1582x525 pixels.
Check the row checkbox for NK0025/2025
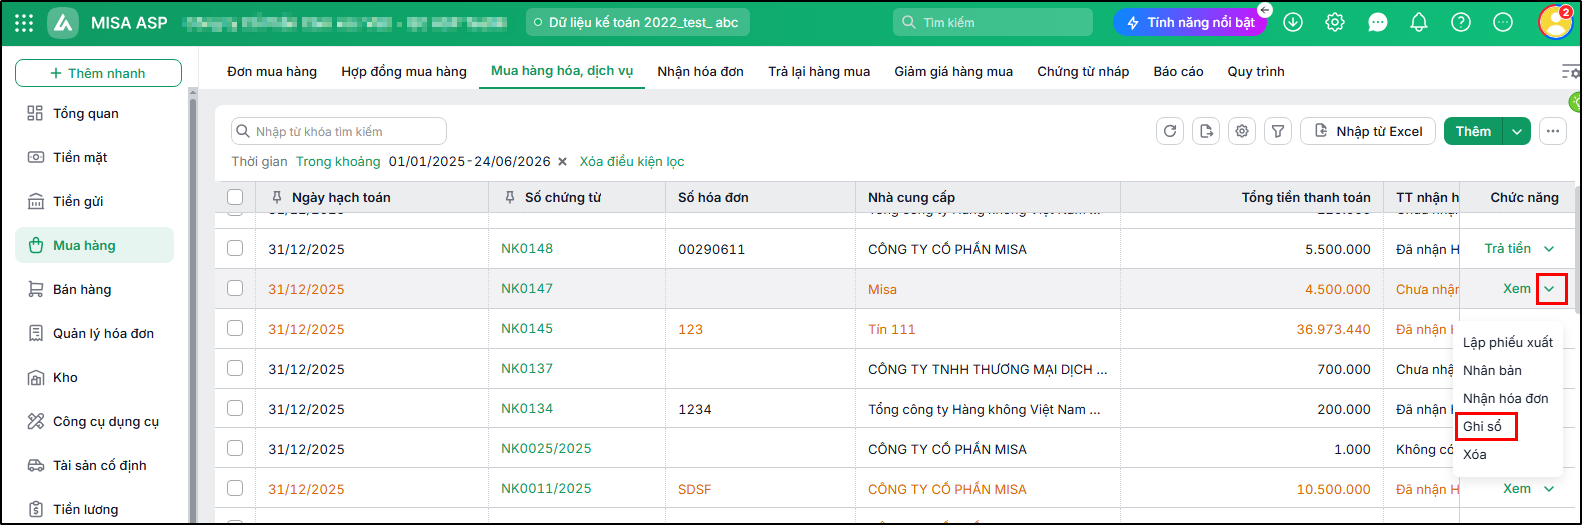[x=235, y=448]
